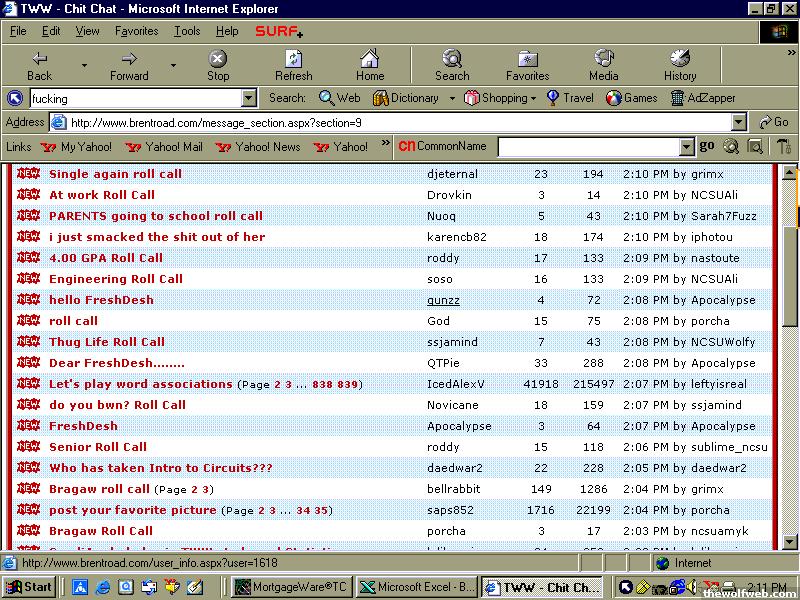This screenshot has width=800, height=600.
Task: Open the Favorites toolbar icon
Action: coord(527,60)
